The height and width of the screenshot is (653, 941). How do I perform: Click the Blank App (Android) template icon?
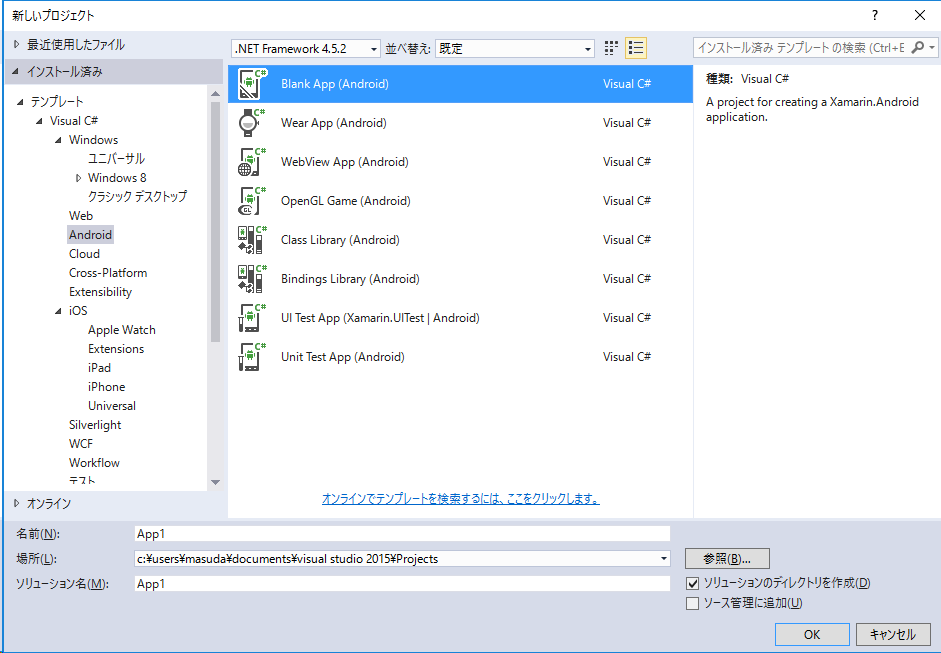(251, 84)
